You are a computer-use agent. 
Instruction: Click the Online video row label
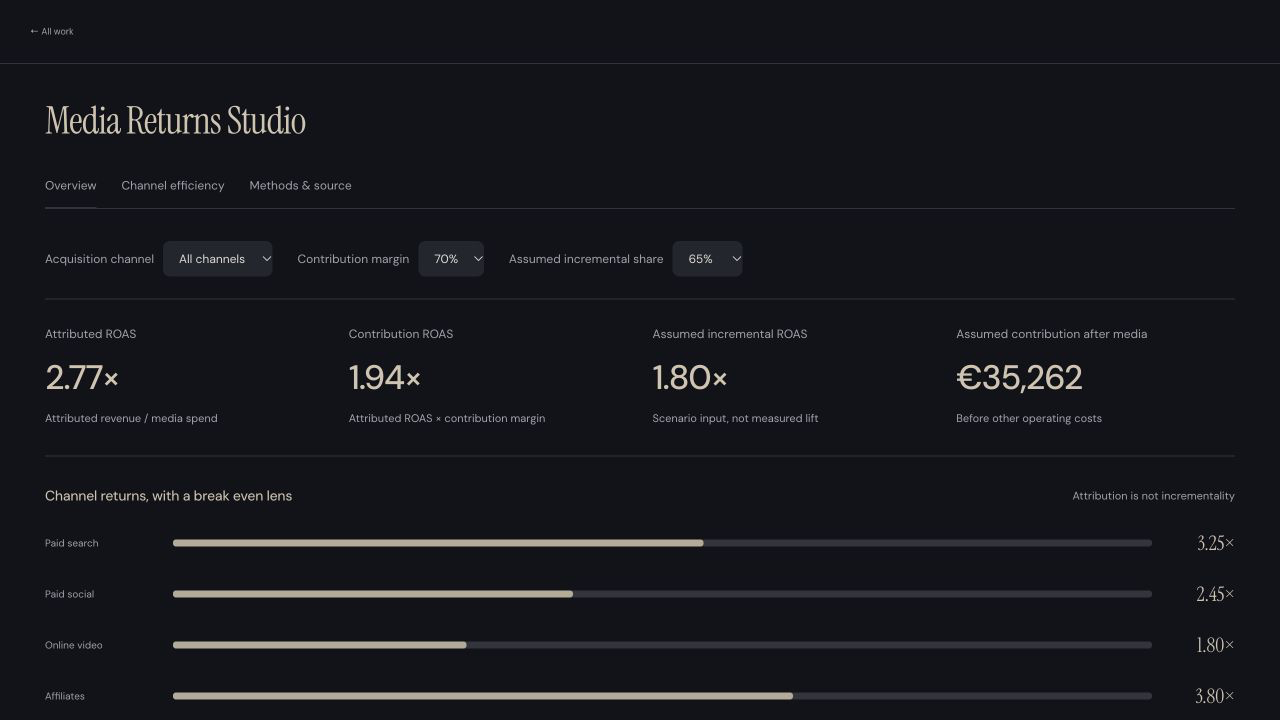(x=74, y=646)
